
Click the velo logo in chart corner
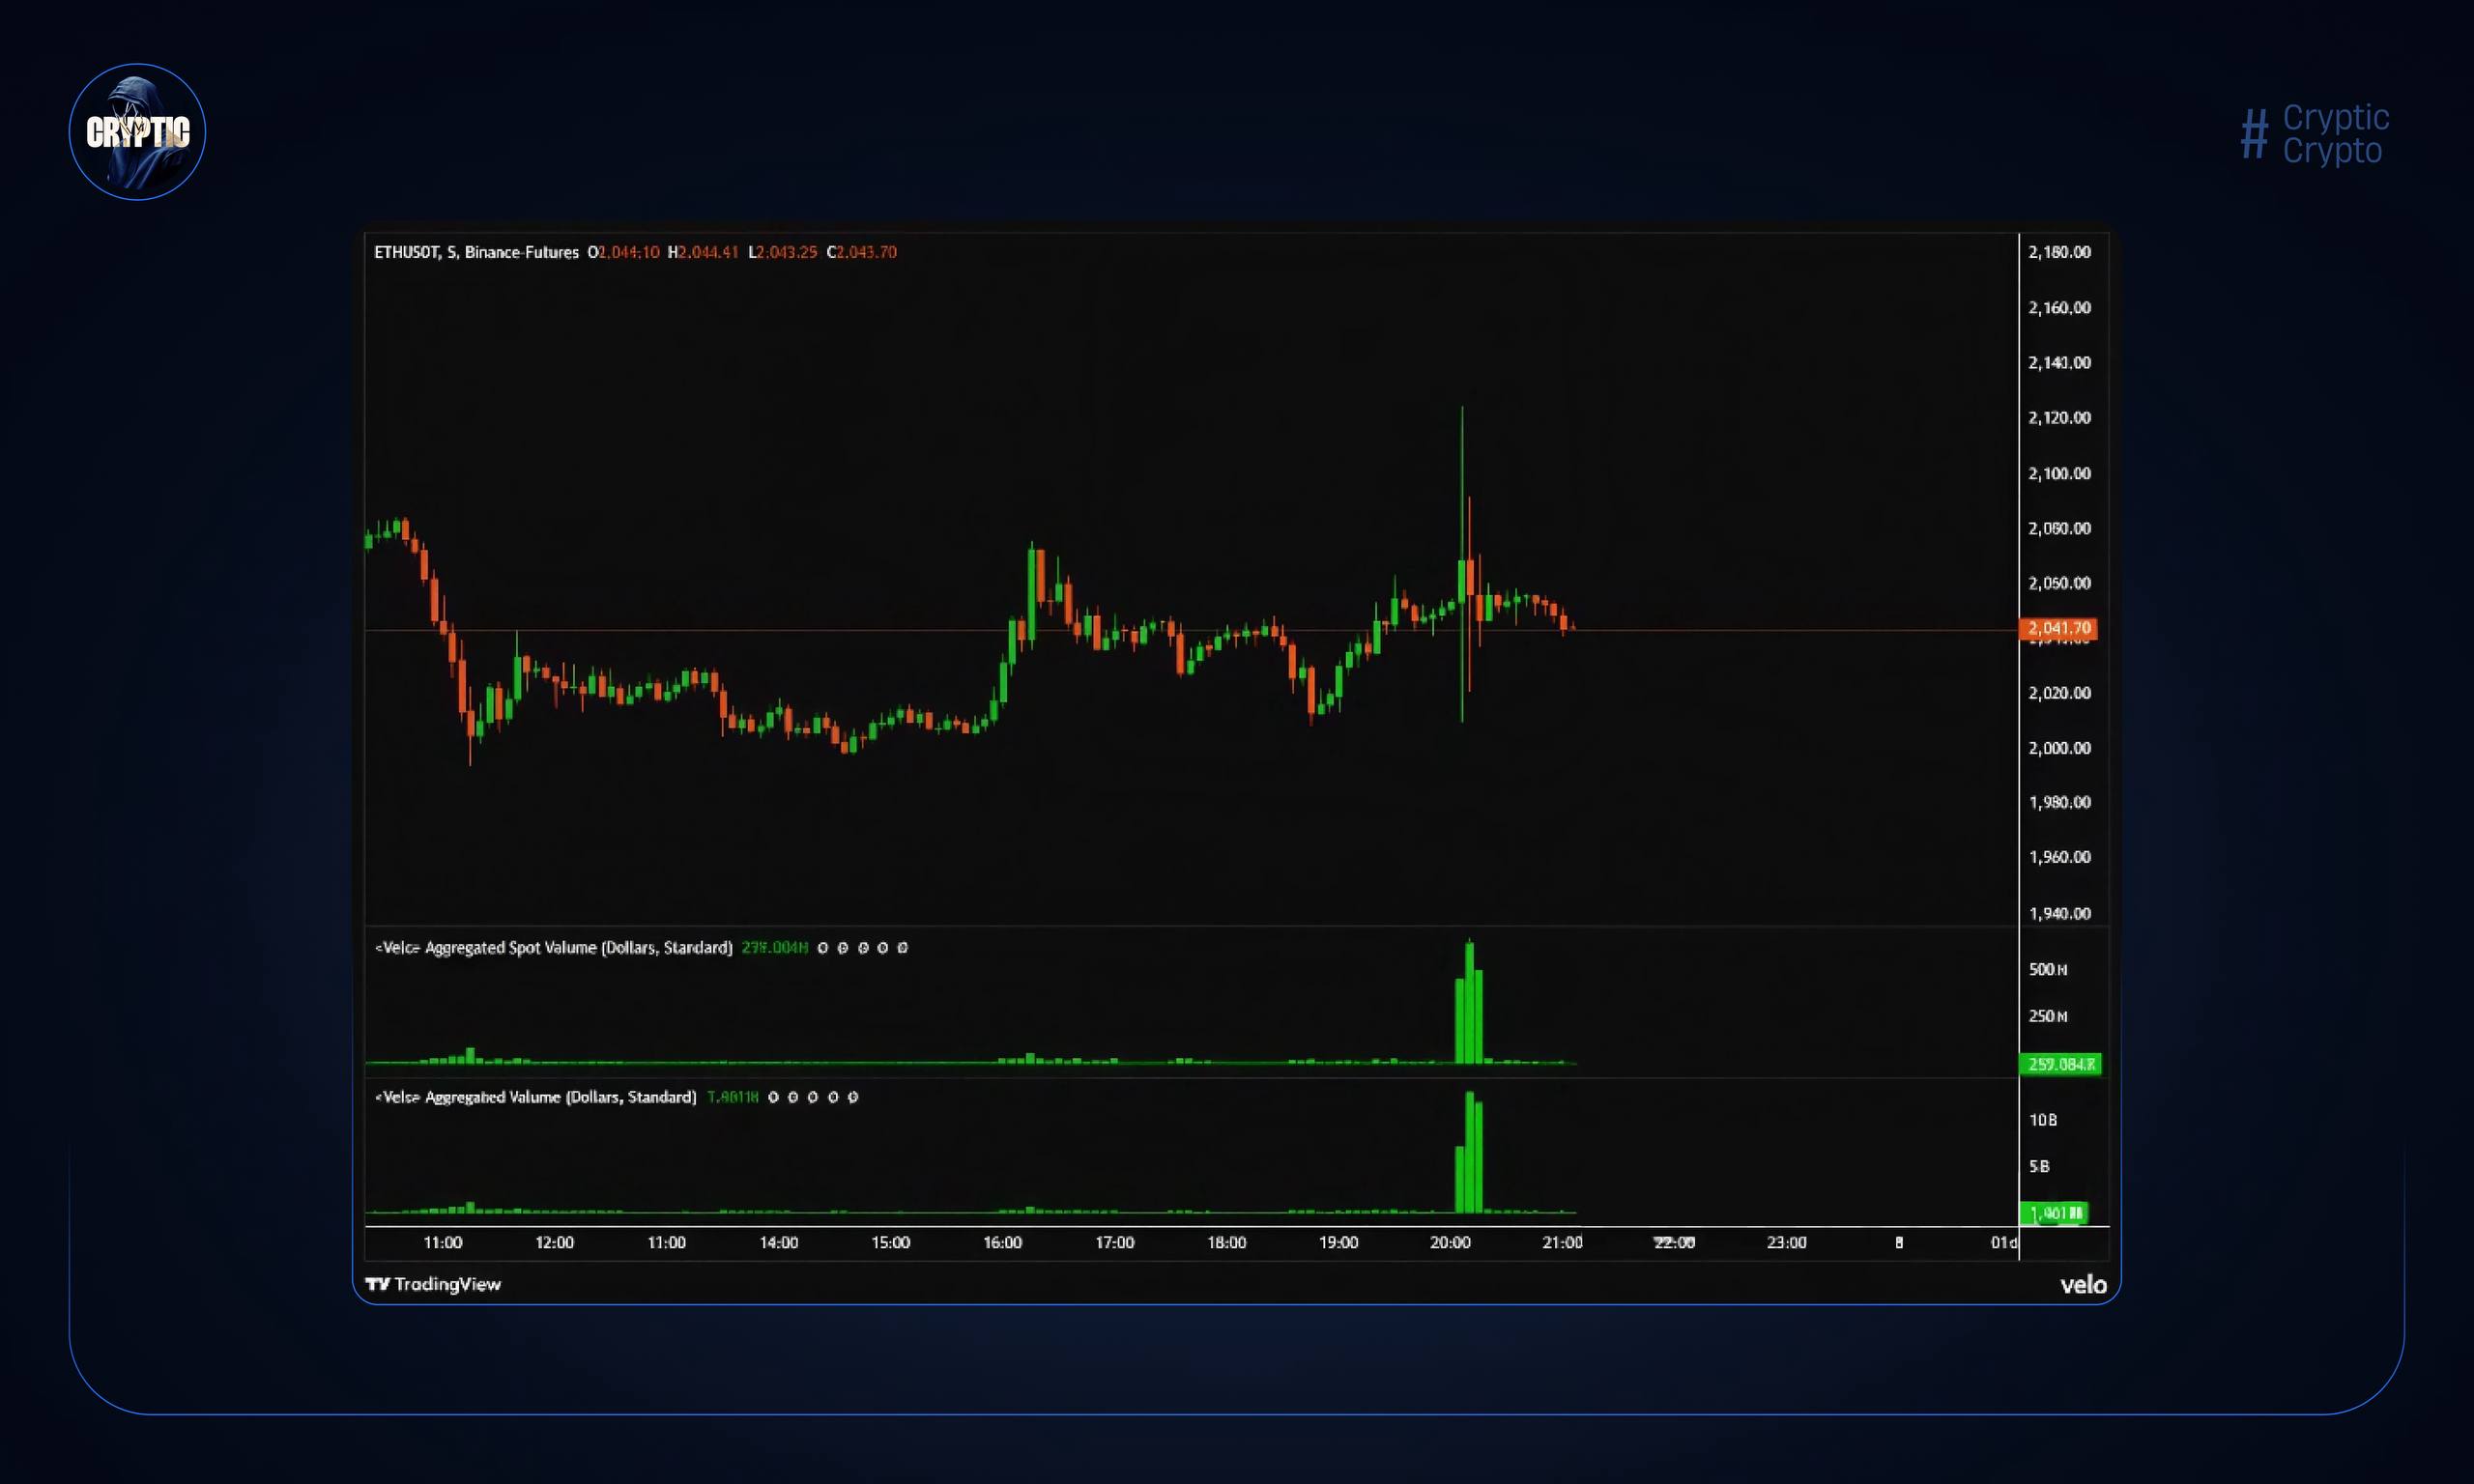[x=2083, y=1285]
